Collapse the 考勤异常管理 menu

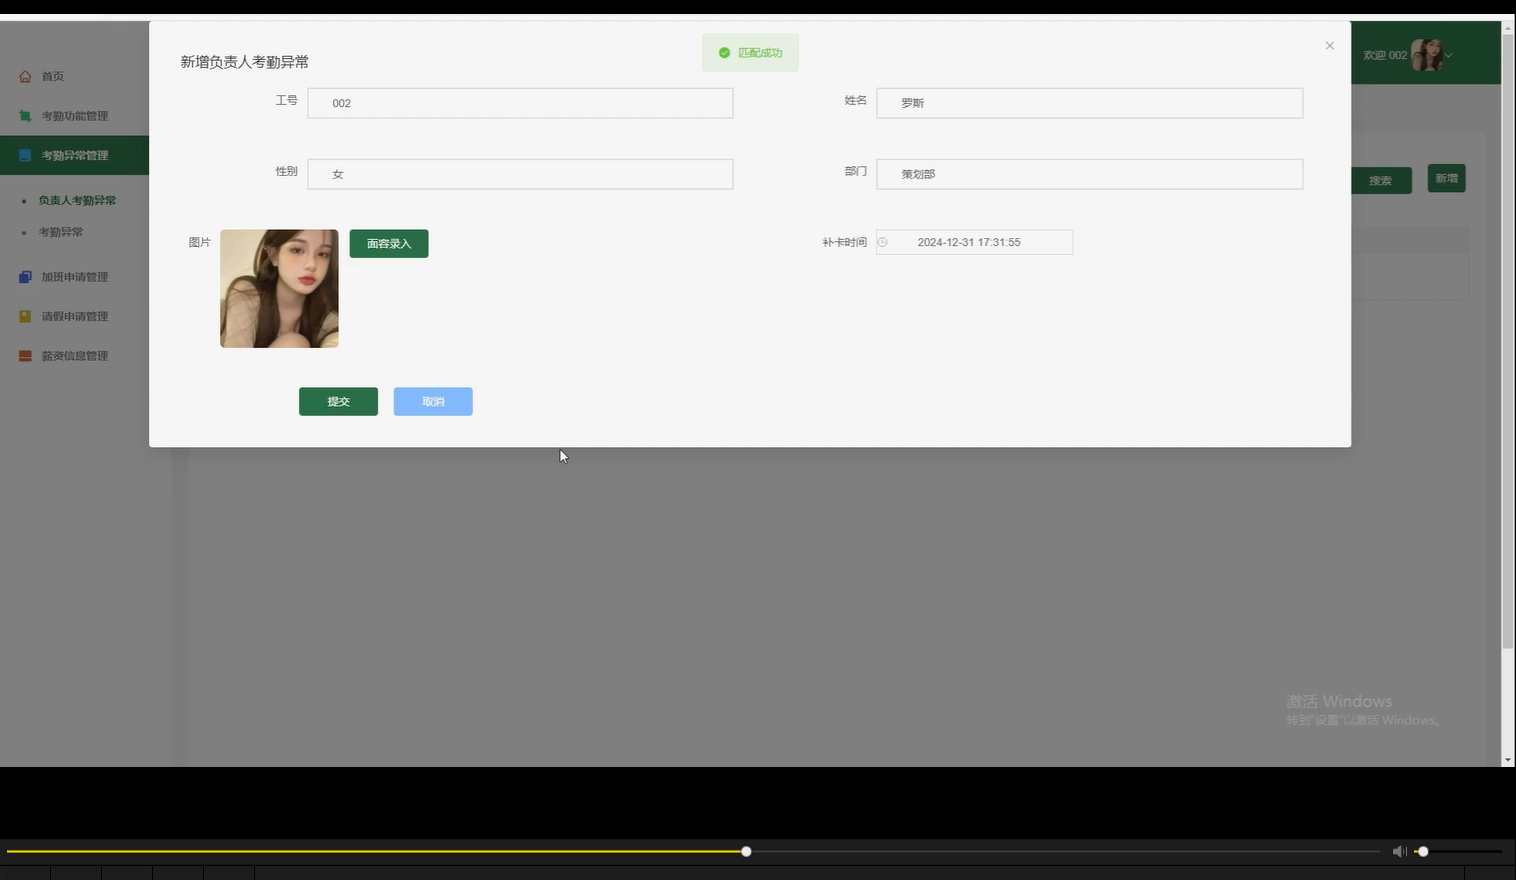pos(74,155)
